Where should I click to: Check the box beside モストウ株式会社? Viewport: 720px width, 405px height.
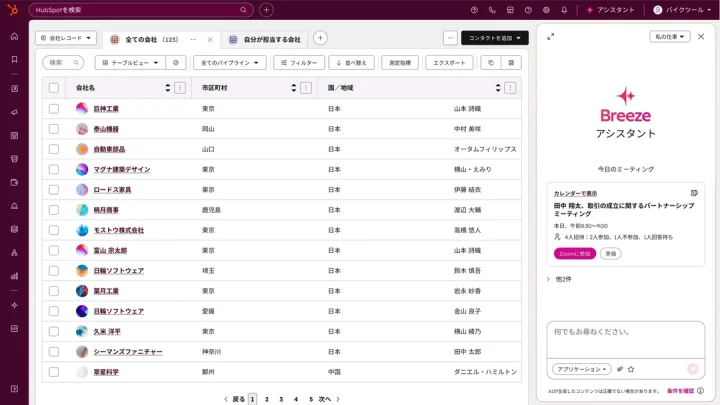[x=54, y=230]
